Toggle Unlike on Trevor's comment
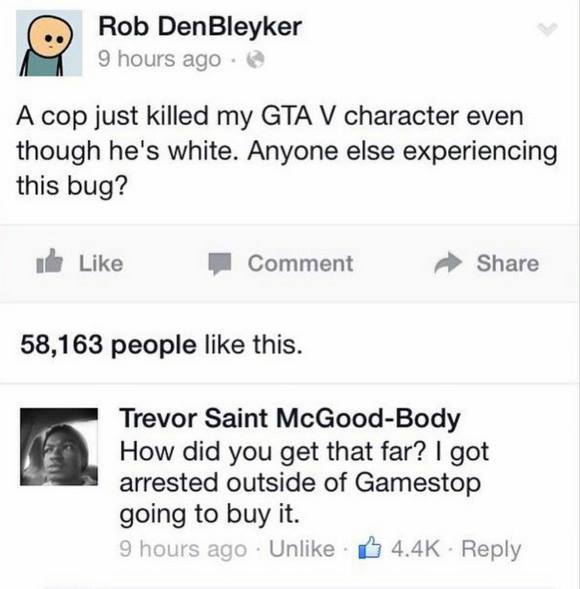Screen dimensions: 580x589 pos(302,549)
